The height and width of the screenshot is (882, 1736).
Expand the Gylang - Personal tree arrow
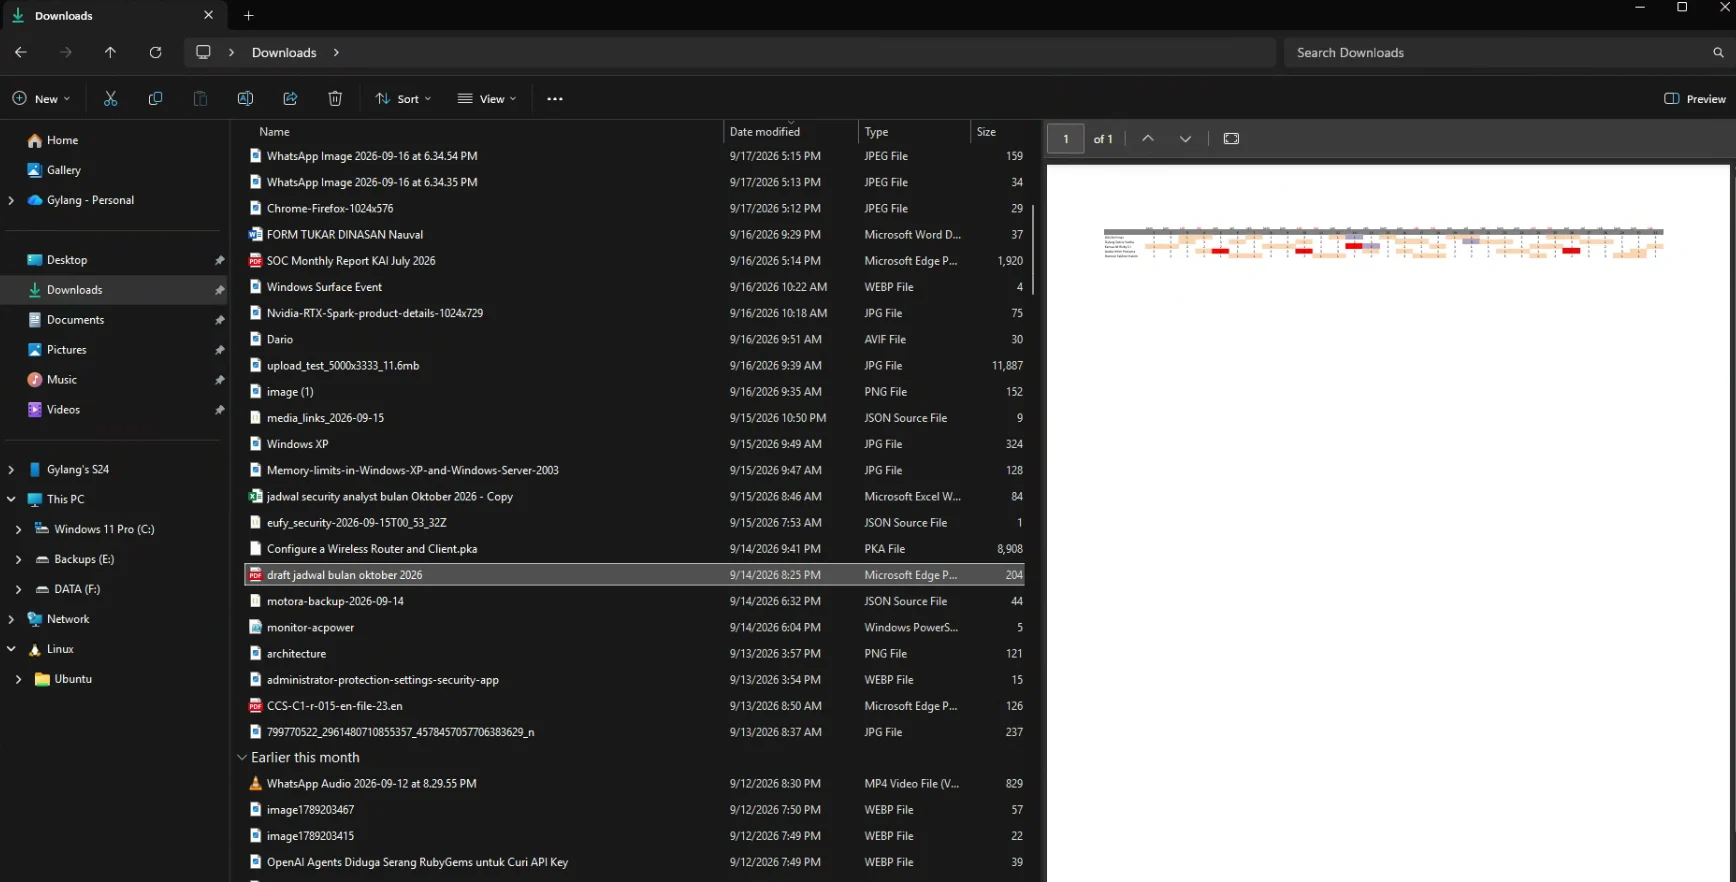(11, 200)
